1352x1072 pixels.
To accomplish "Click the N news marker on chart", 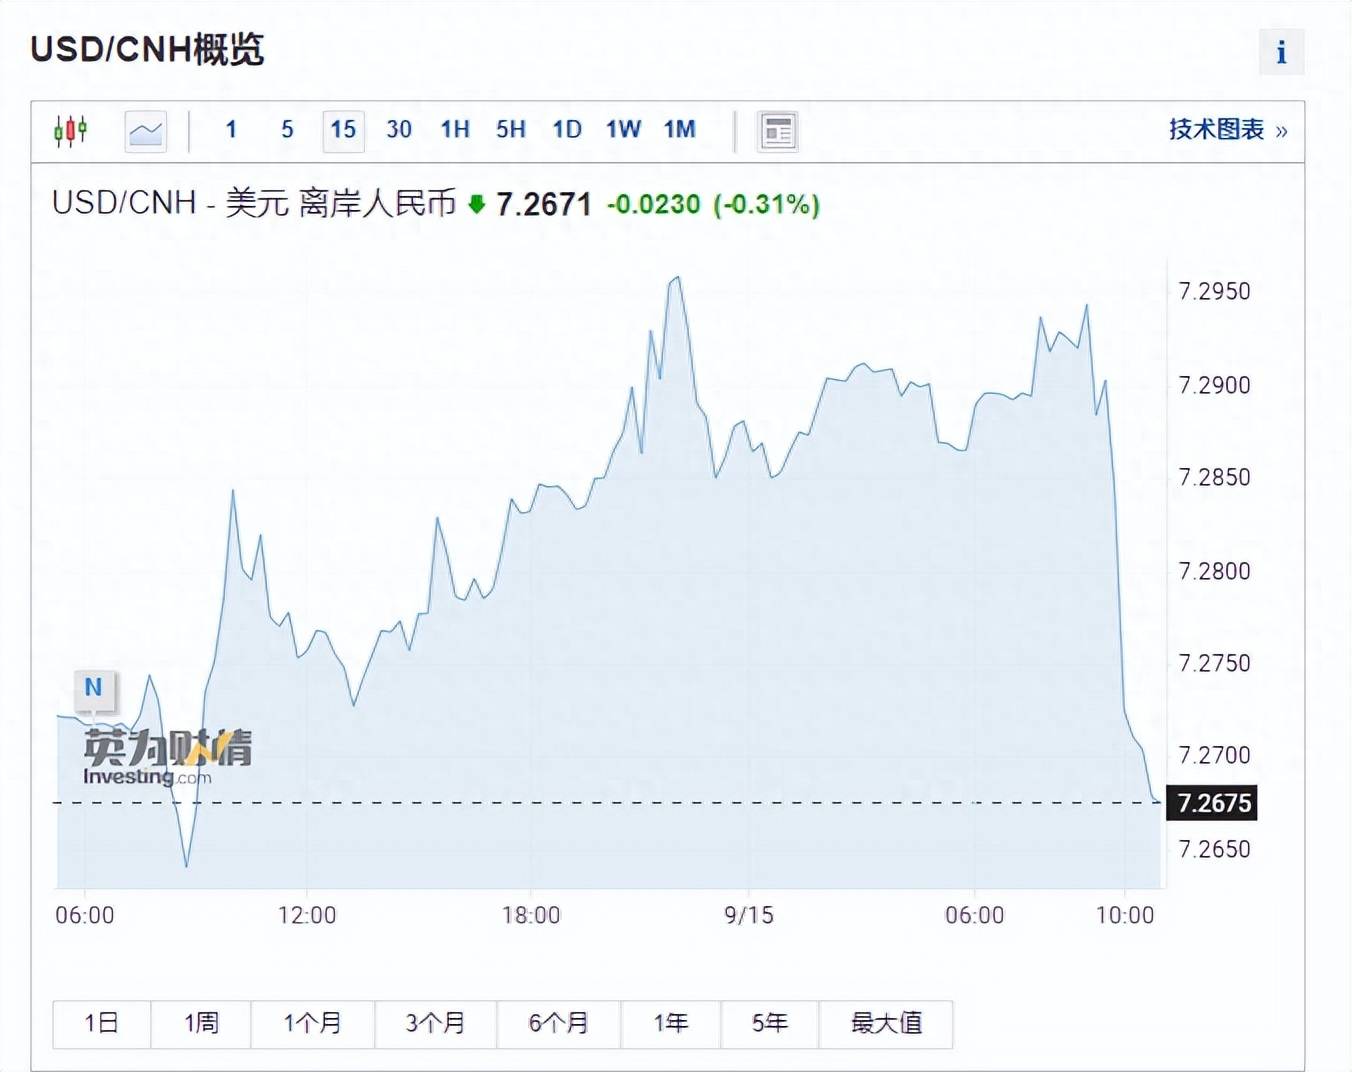I will 93,688.
